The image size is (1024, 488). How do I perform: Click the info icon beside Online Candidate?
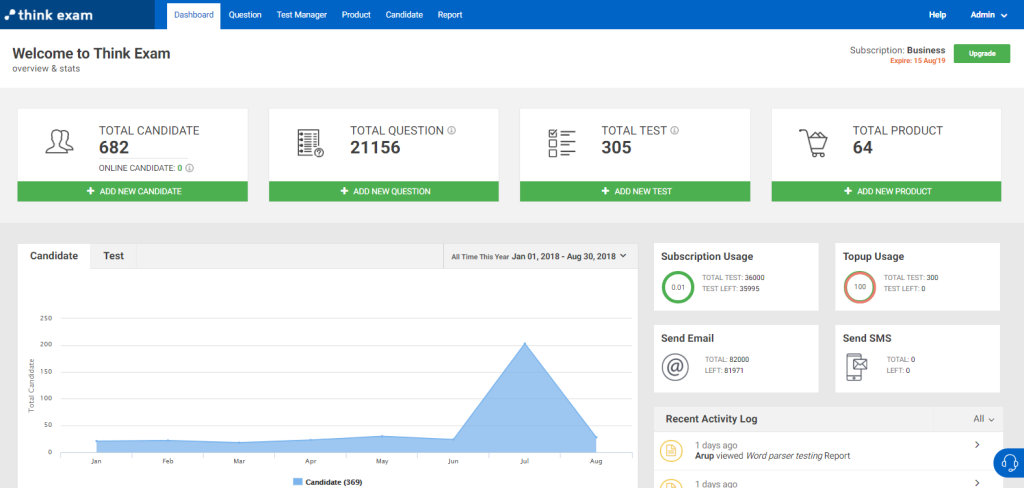click(x=190, y=168)
